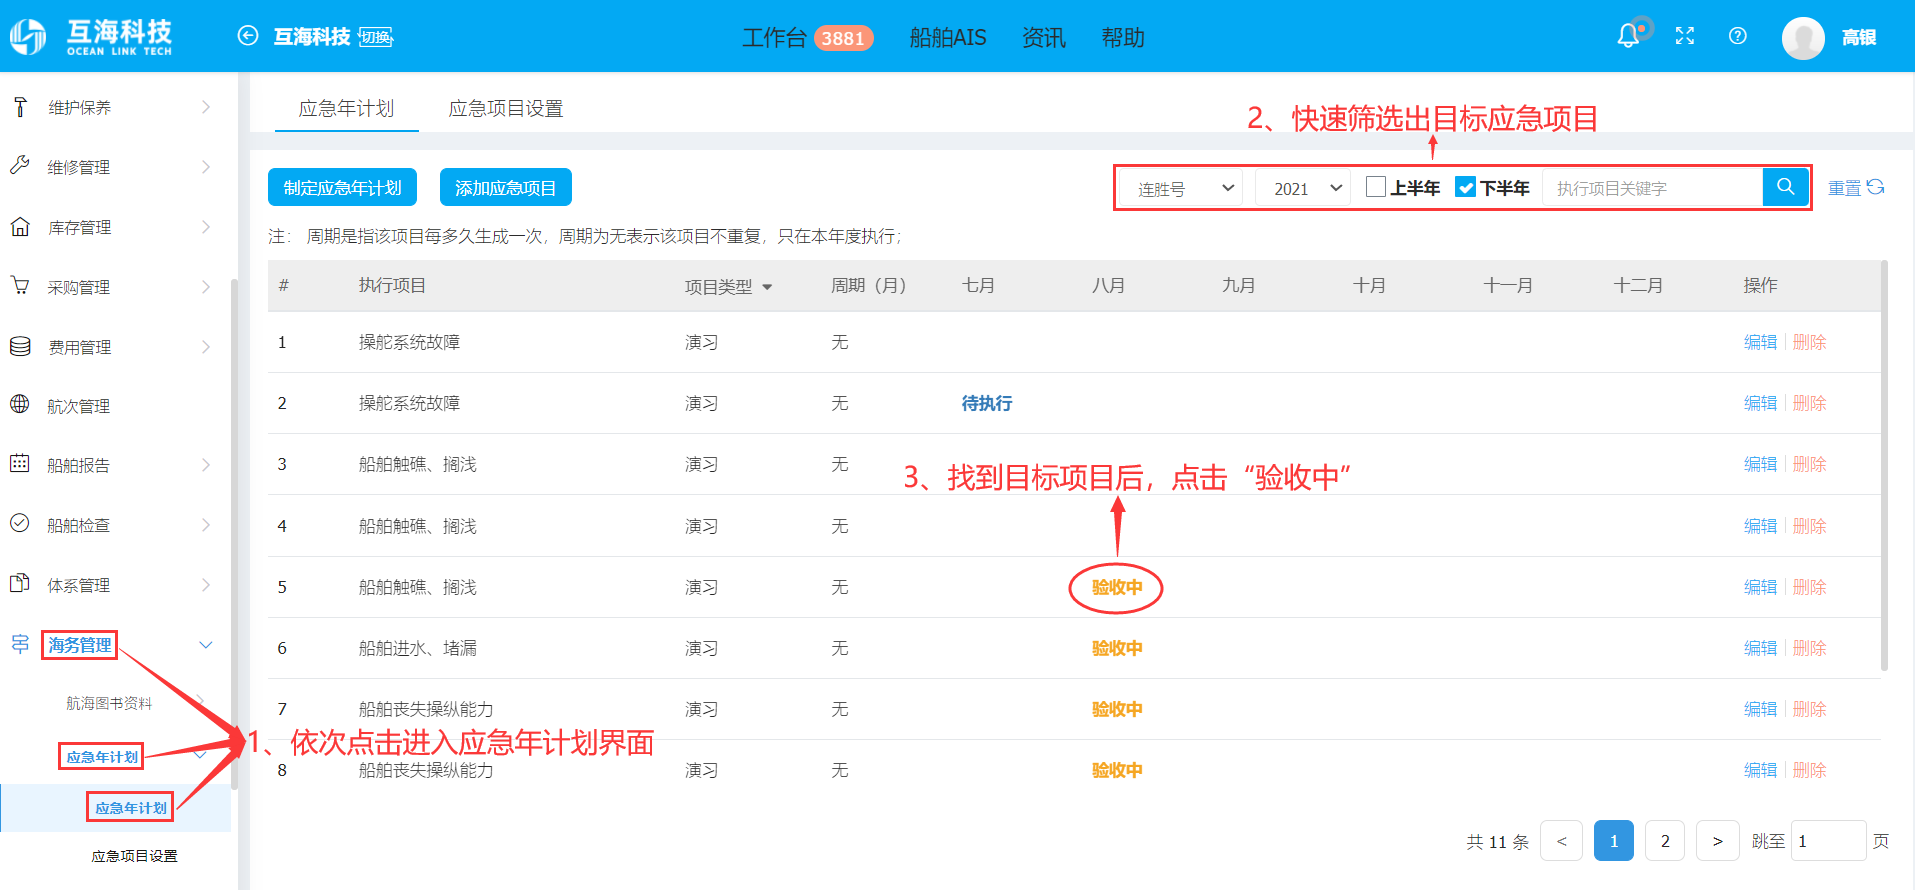Click 待执行 status in row 2
The height and width of the screenshot is (890, 1915).
[x=987, y=403]
